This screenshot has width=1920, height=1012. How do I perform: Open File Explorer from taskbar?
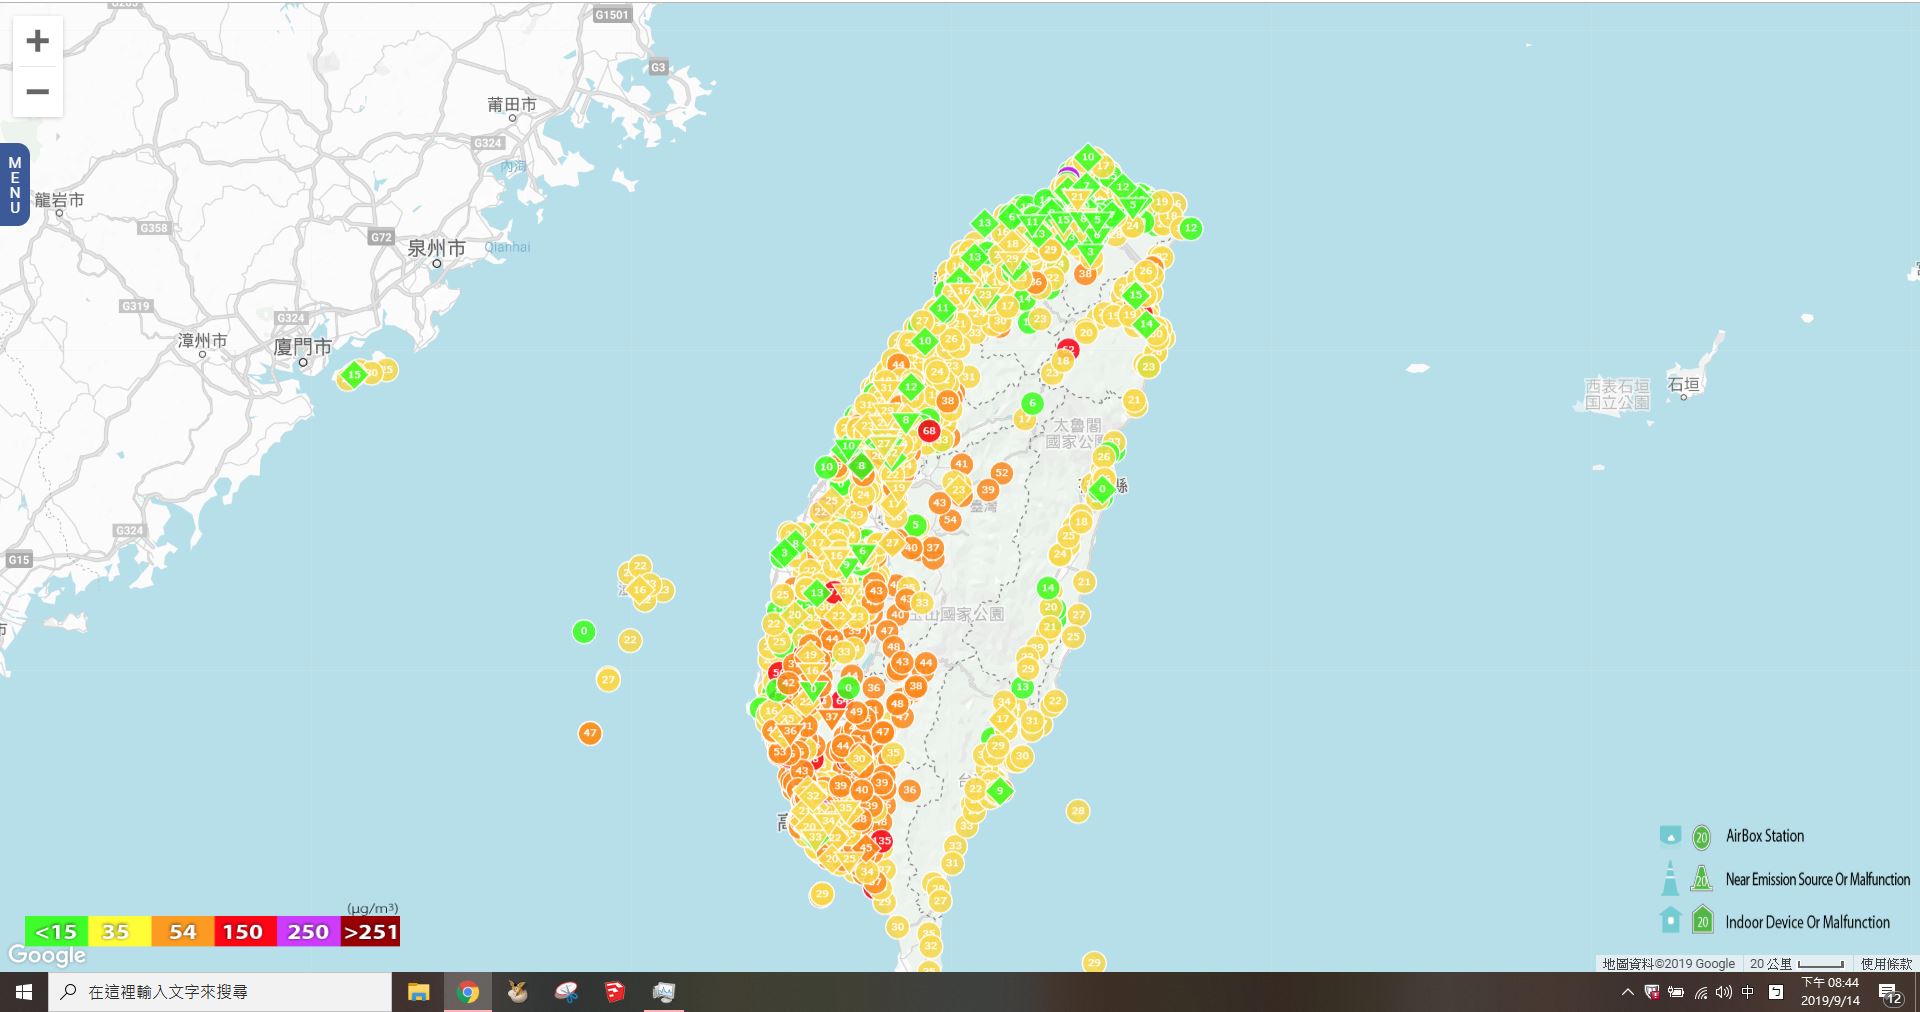418,992
